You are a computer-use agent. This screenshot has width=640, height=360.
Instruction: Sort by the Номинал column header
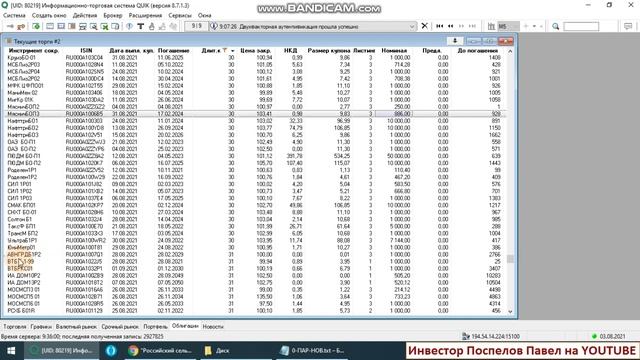[394, 51]
